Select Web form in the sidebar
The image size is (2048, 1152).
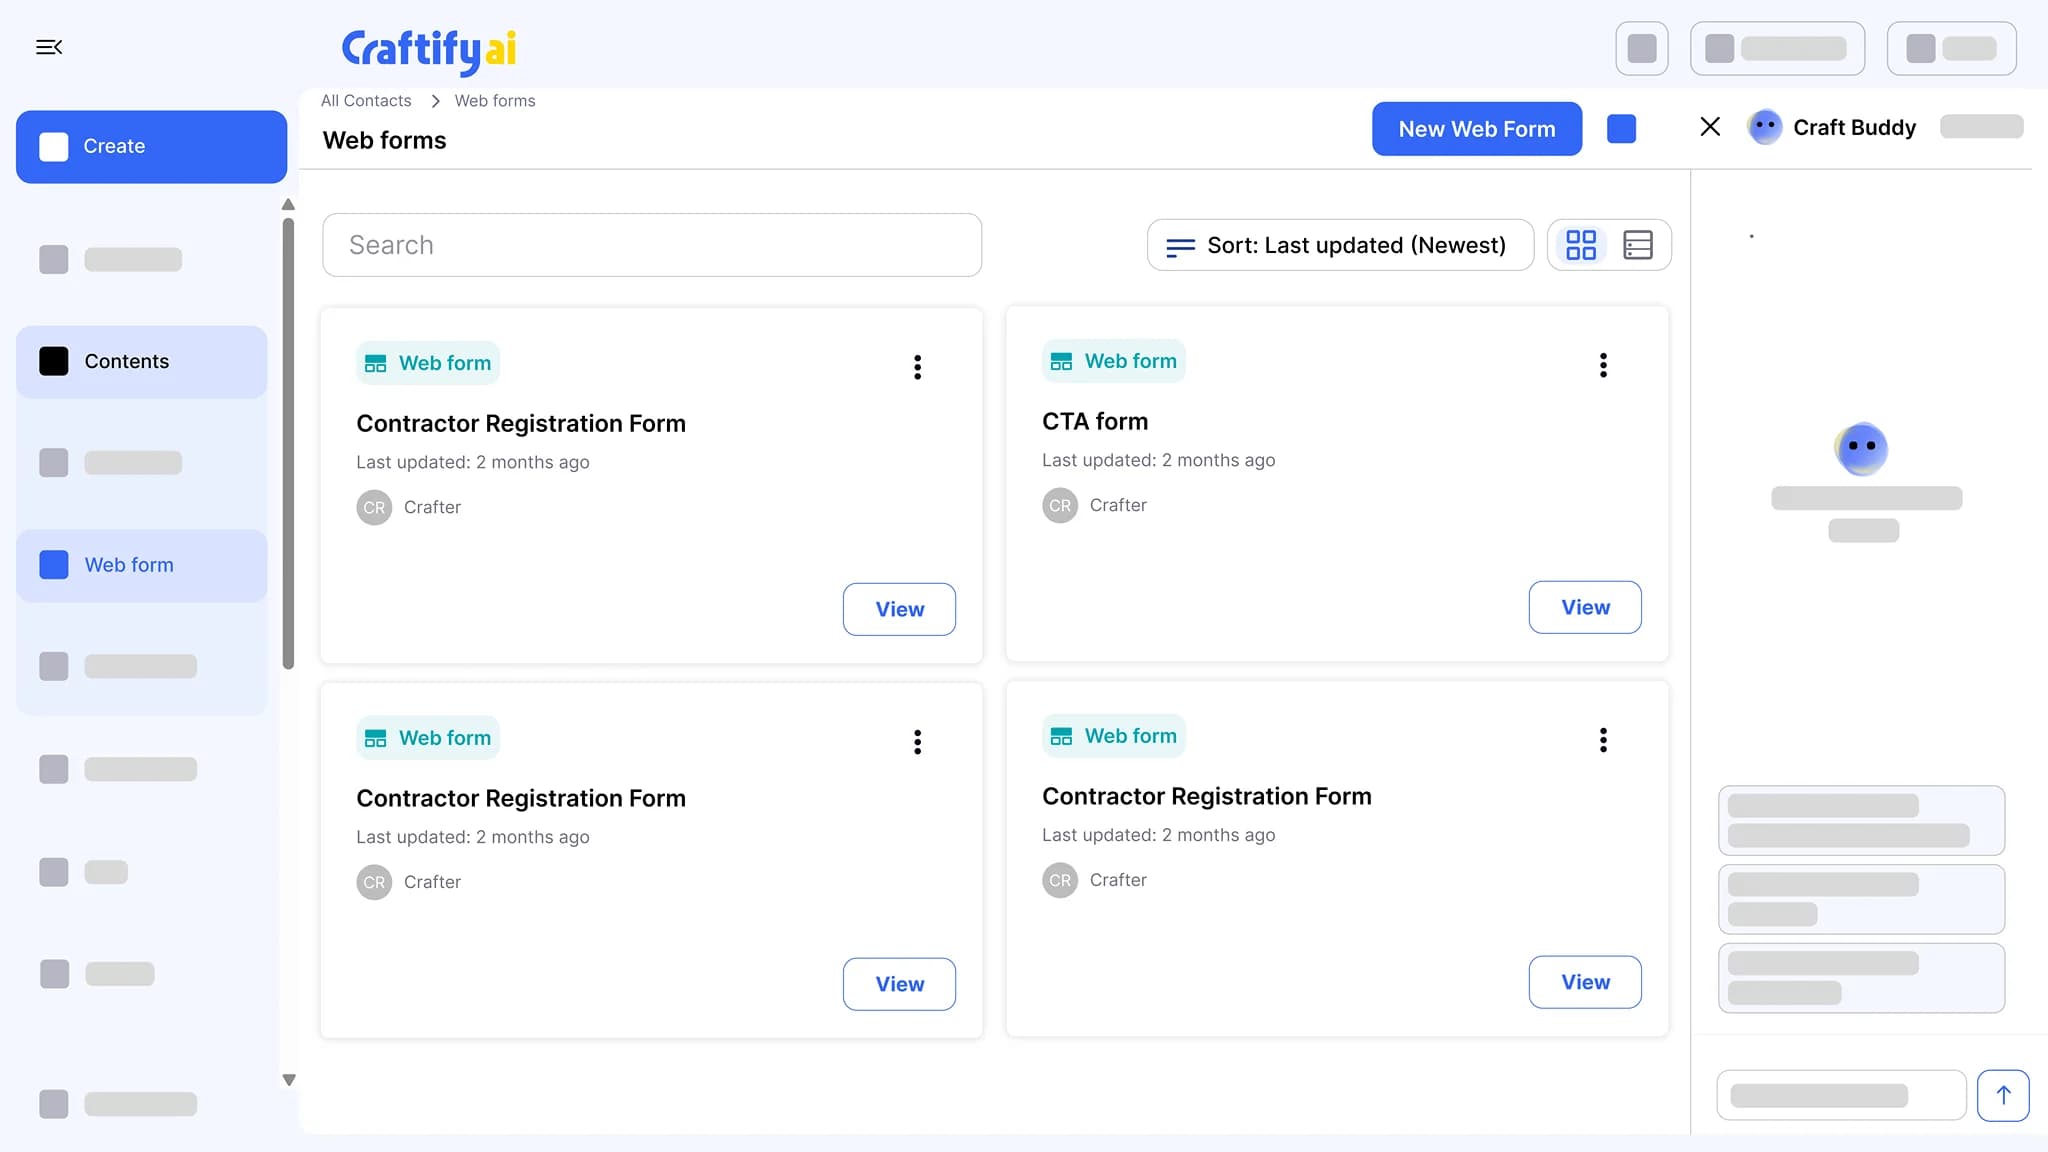(x=142, y=565)
